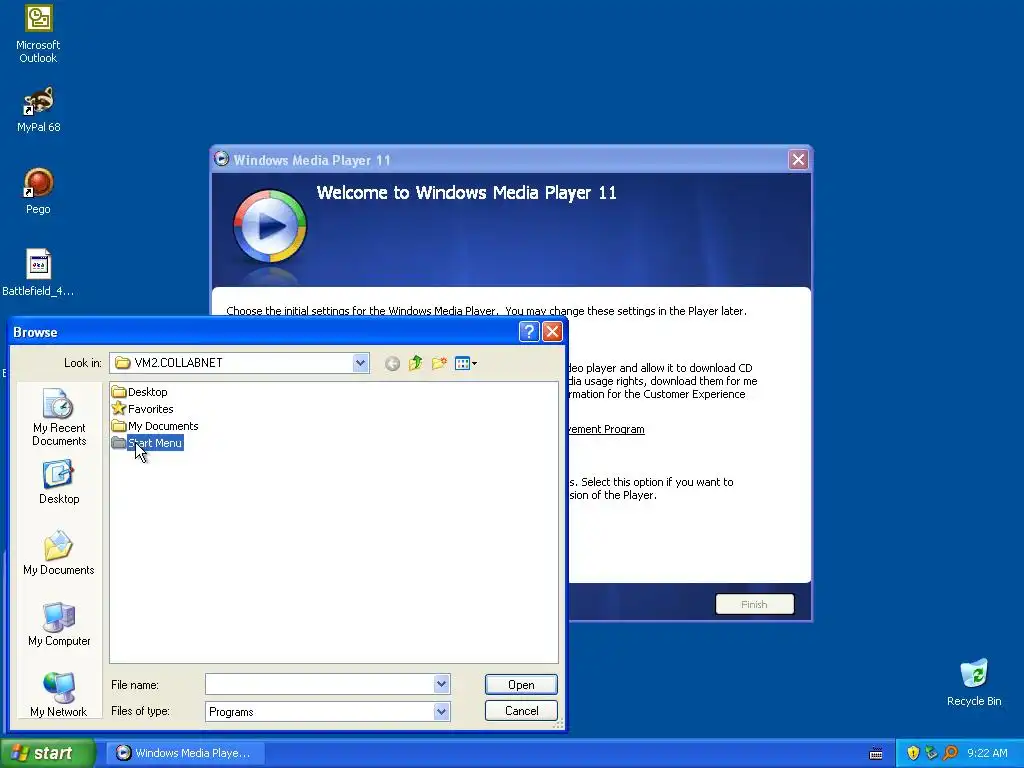1024x768 pixels.
Task: Go to My Network in Browse places bar
Action: pos(59,695)
